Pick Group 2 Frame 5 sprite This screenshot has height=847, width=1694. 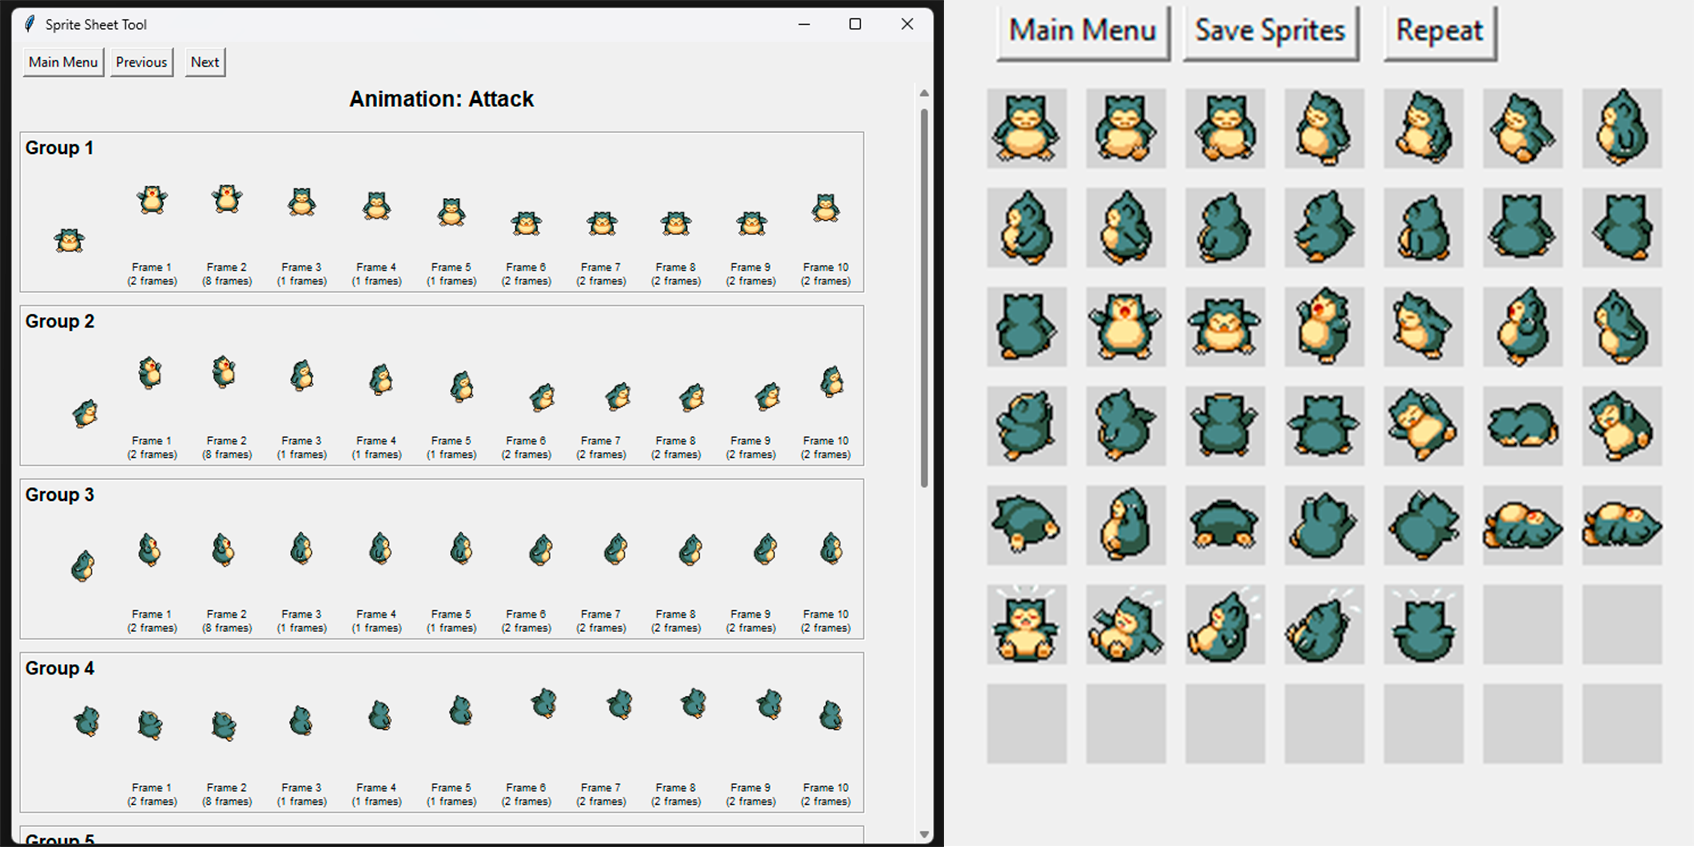pos(461,386)
